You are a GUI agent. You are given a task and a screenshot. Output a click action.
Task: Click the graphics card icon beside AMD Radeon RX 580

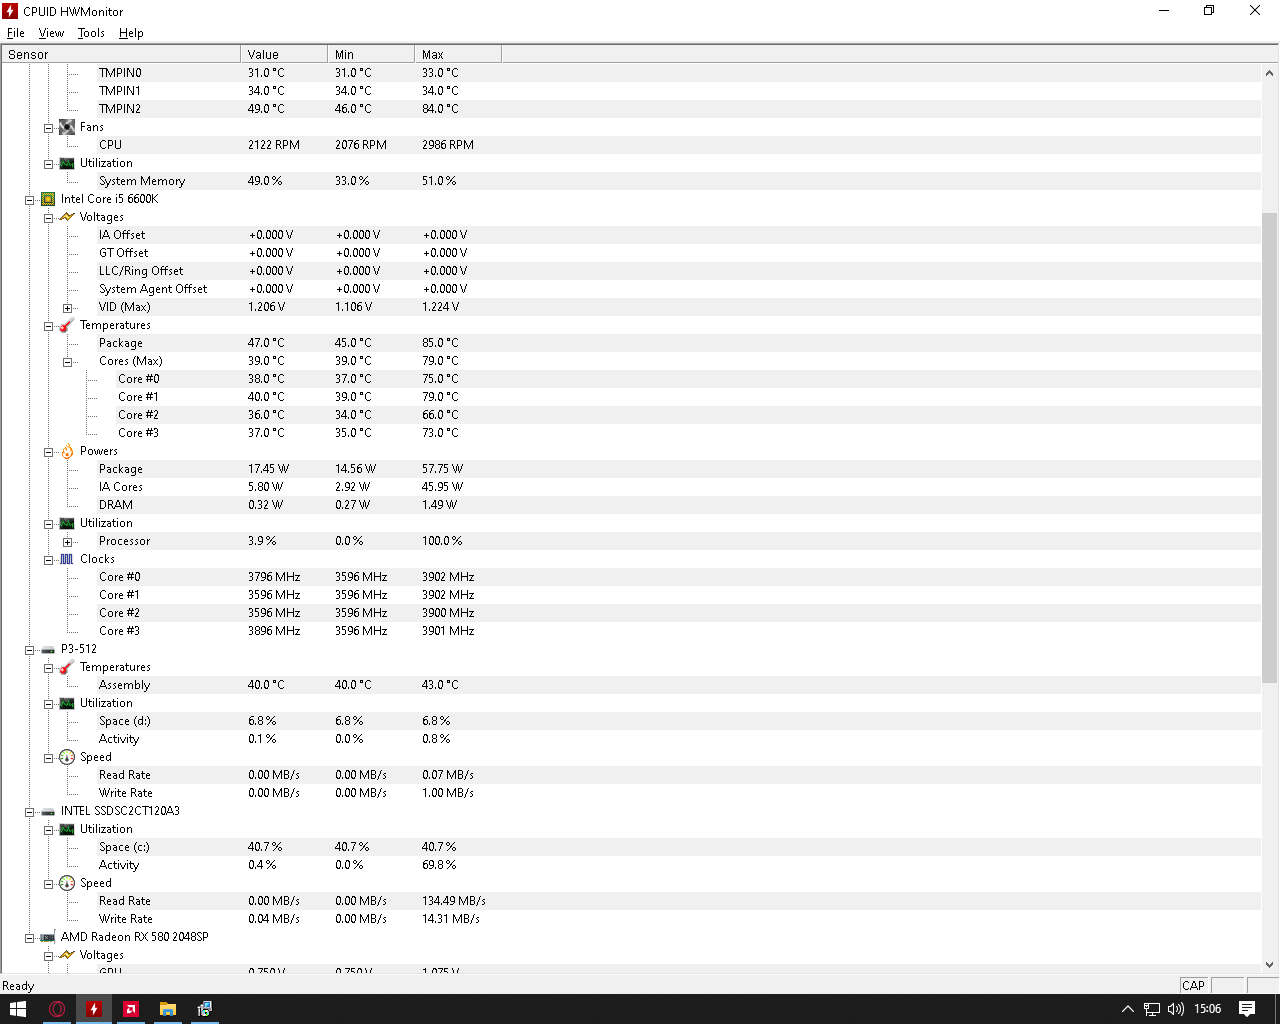pos(48,937)
